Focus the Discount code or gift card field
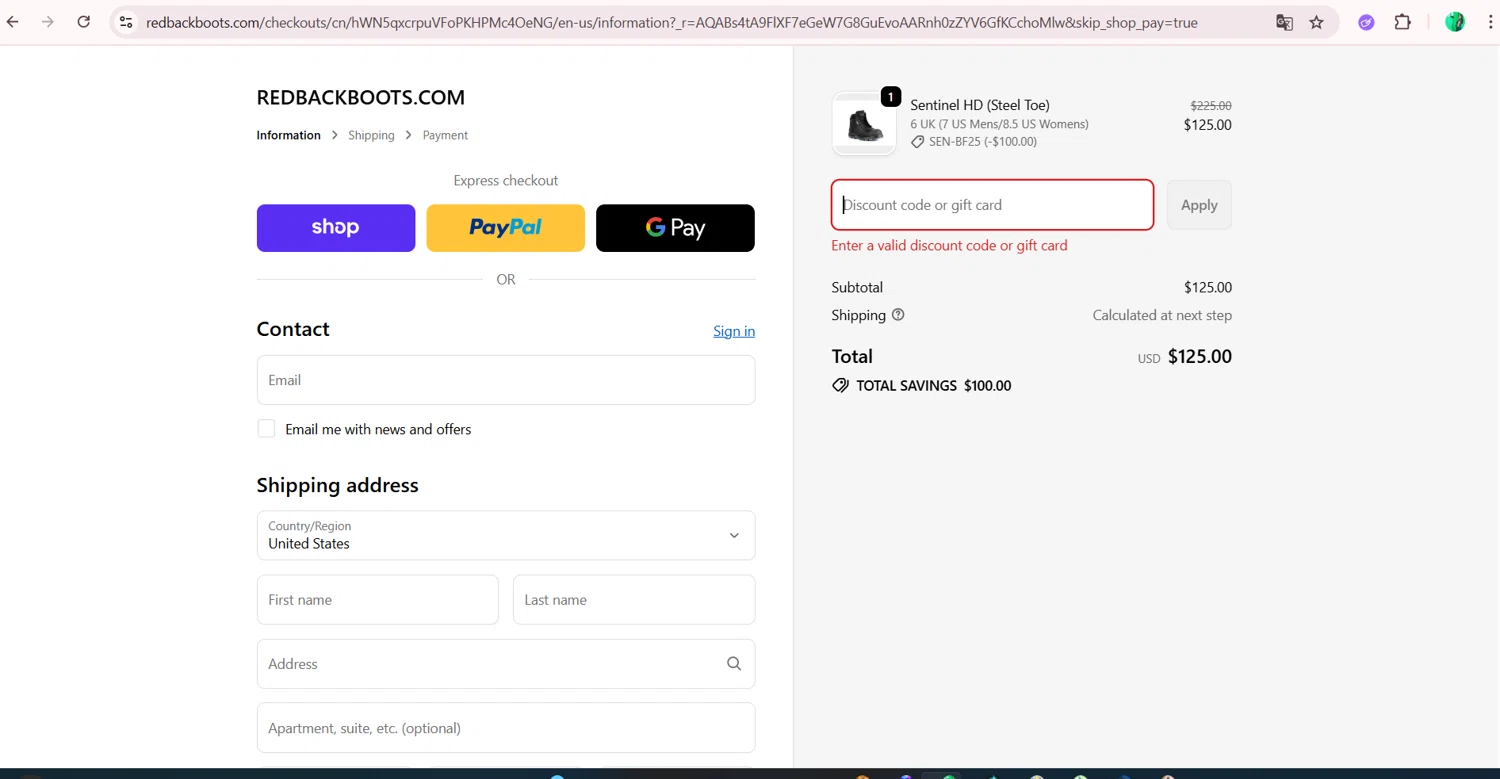 (x=992, y=205)
